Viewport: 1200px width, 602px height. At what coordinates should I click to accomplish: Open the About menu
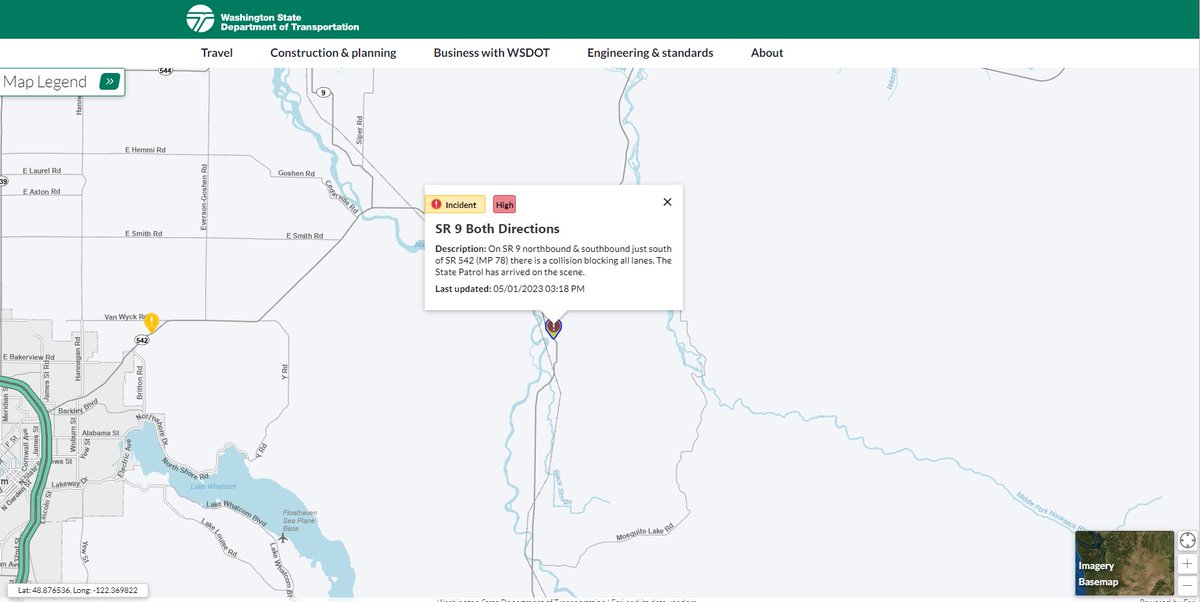(766, 52)
